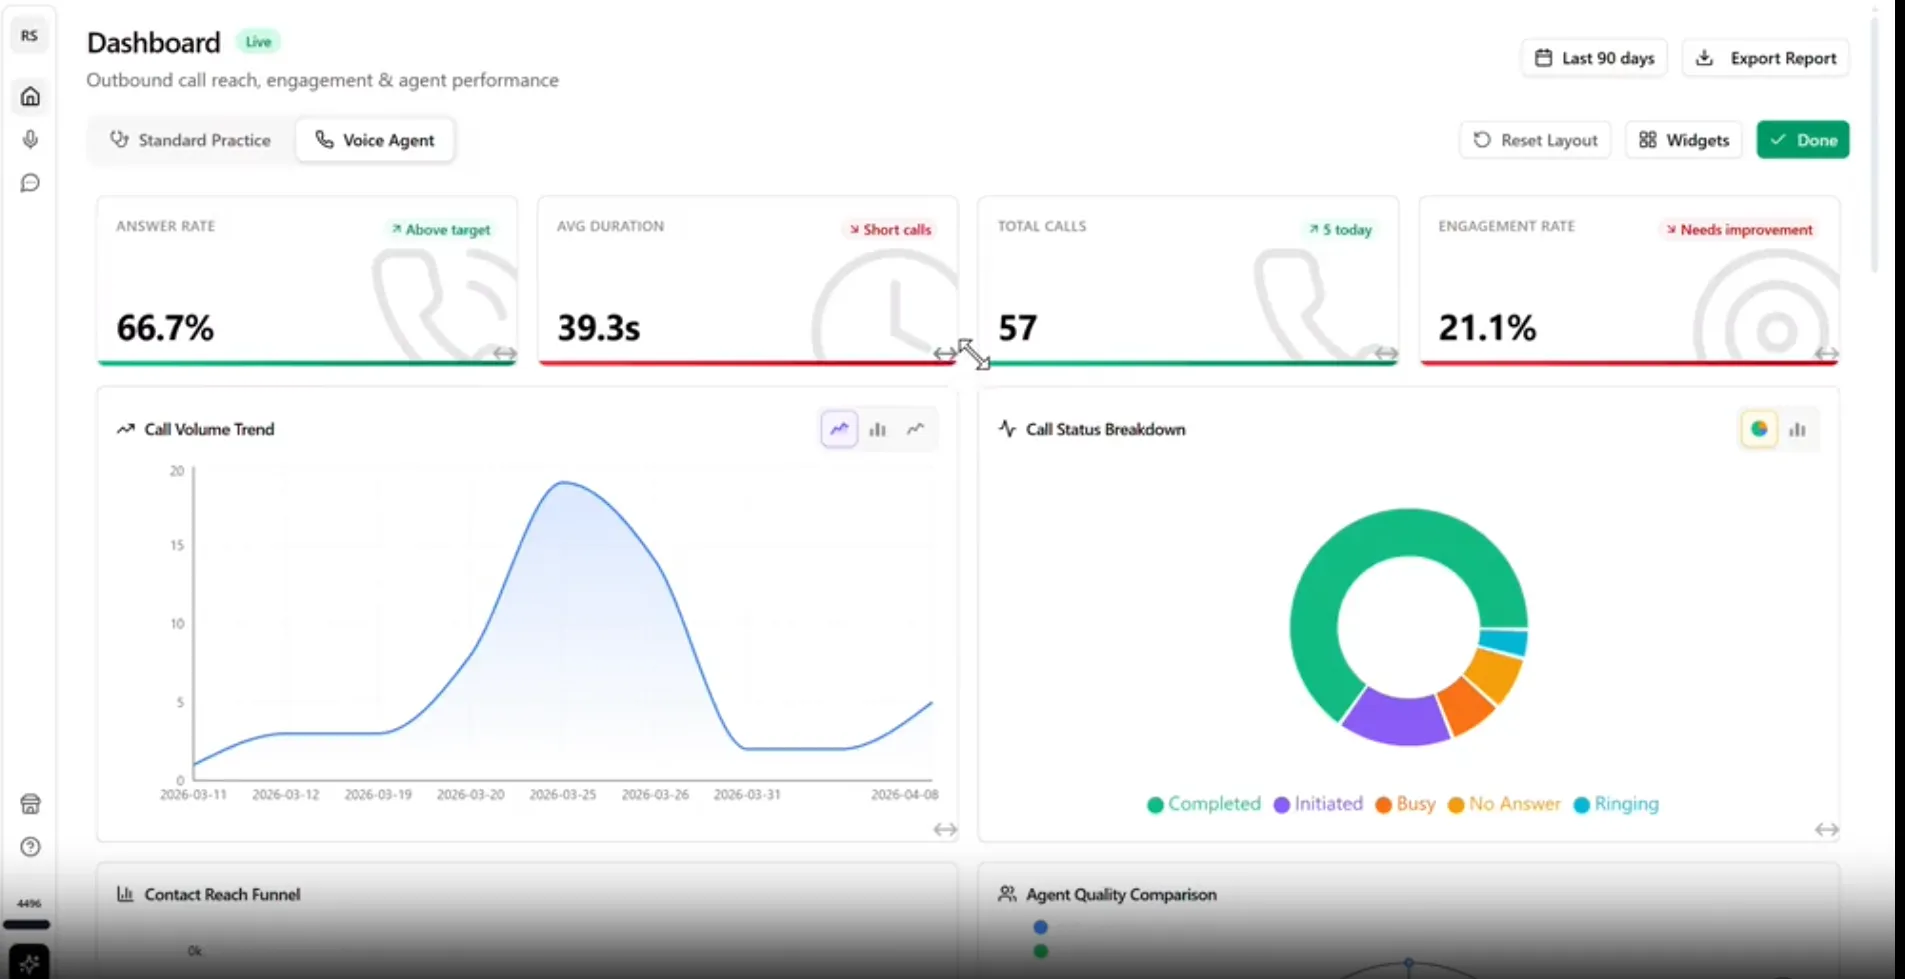Image resolution: width=1905 pixels, height=979 pixels.
Task: Toggle the Completed legend swatch
Action: [1155, 805]
